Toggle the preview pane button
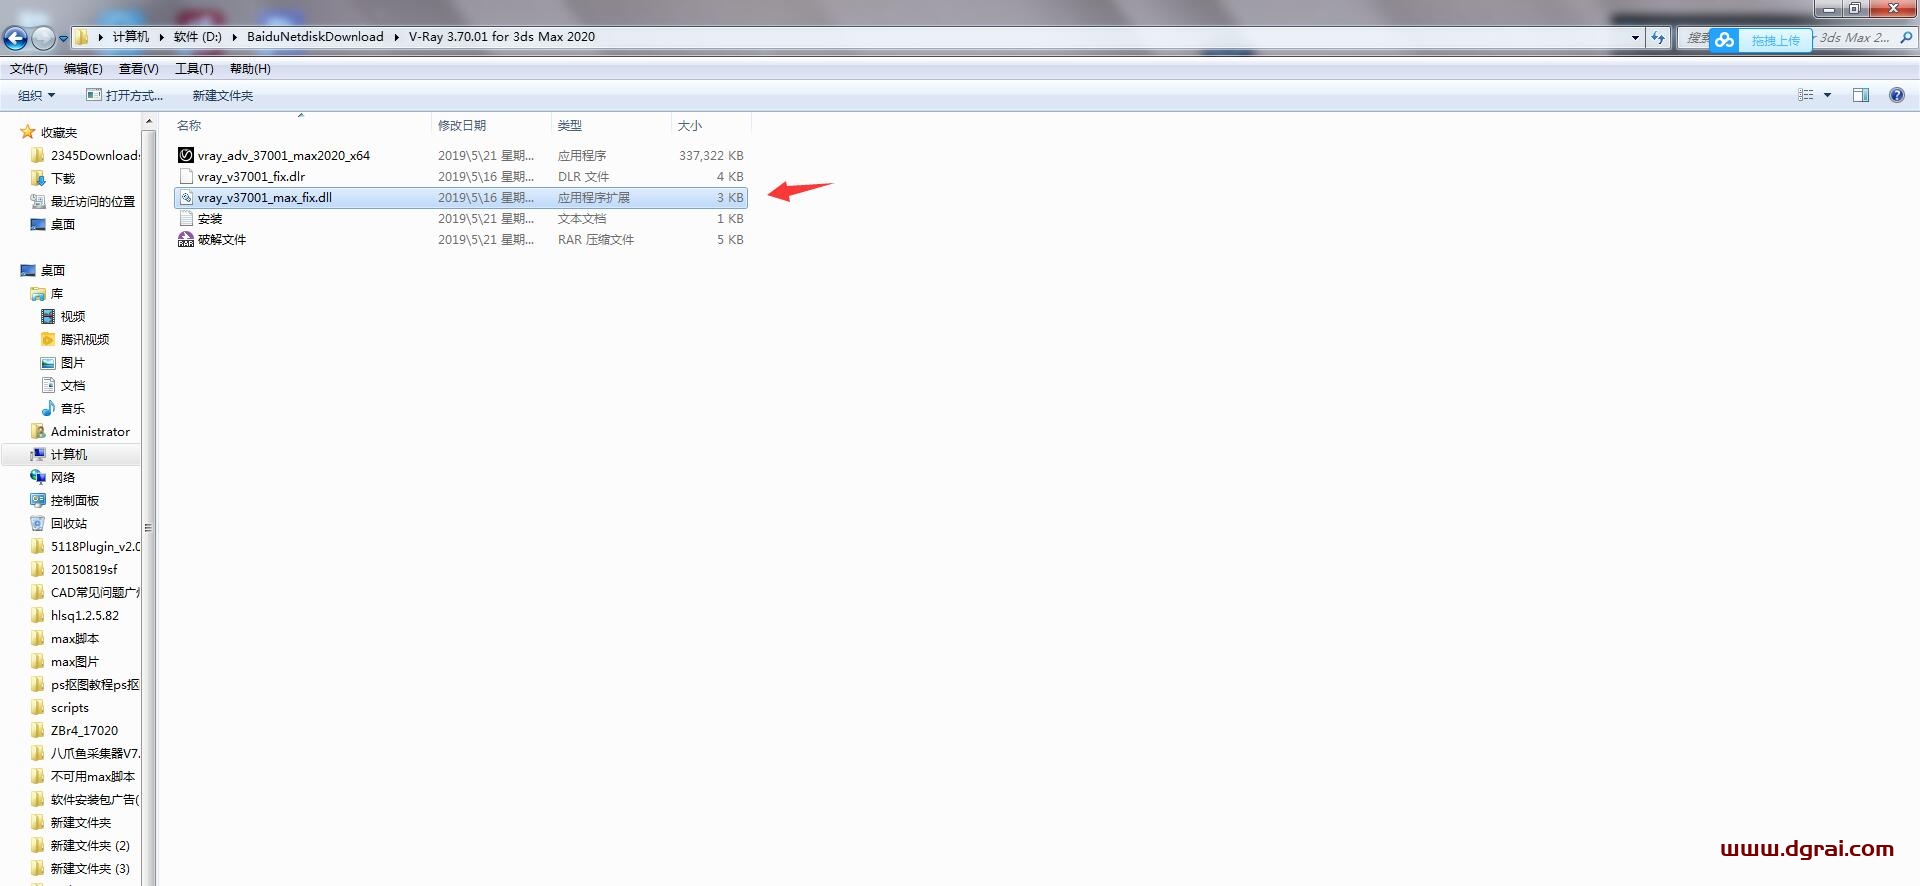The image size is (1920, 886). pyautogui.click(x=1860, y=95)
